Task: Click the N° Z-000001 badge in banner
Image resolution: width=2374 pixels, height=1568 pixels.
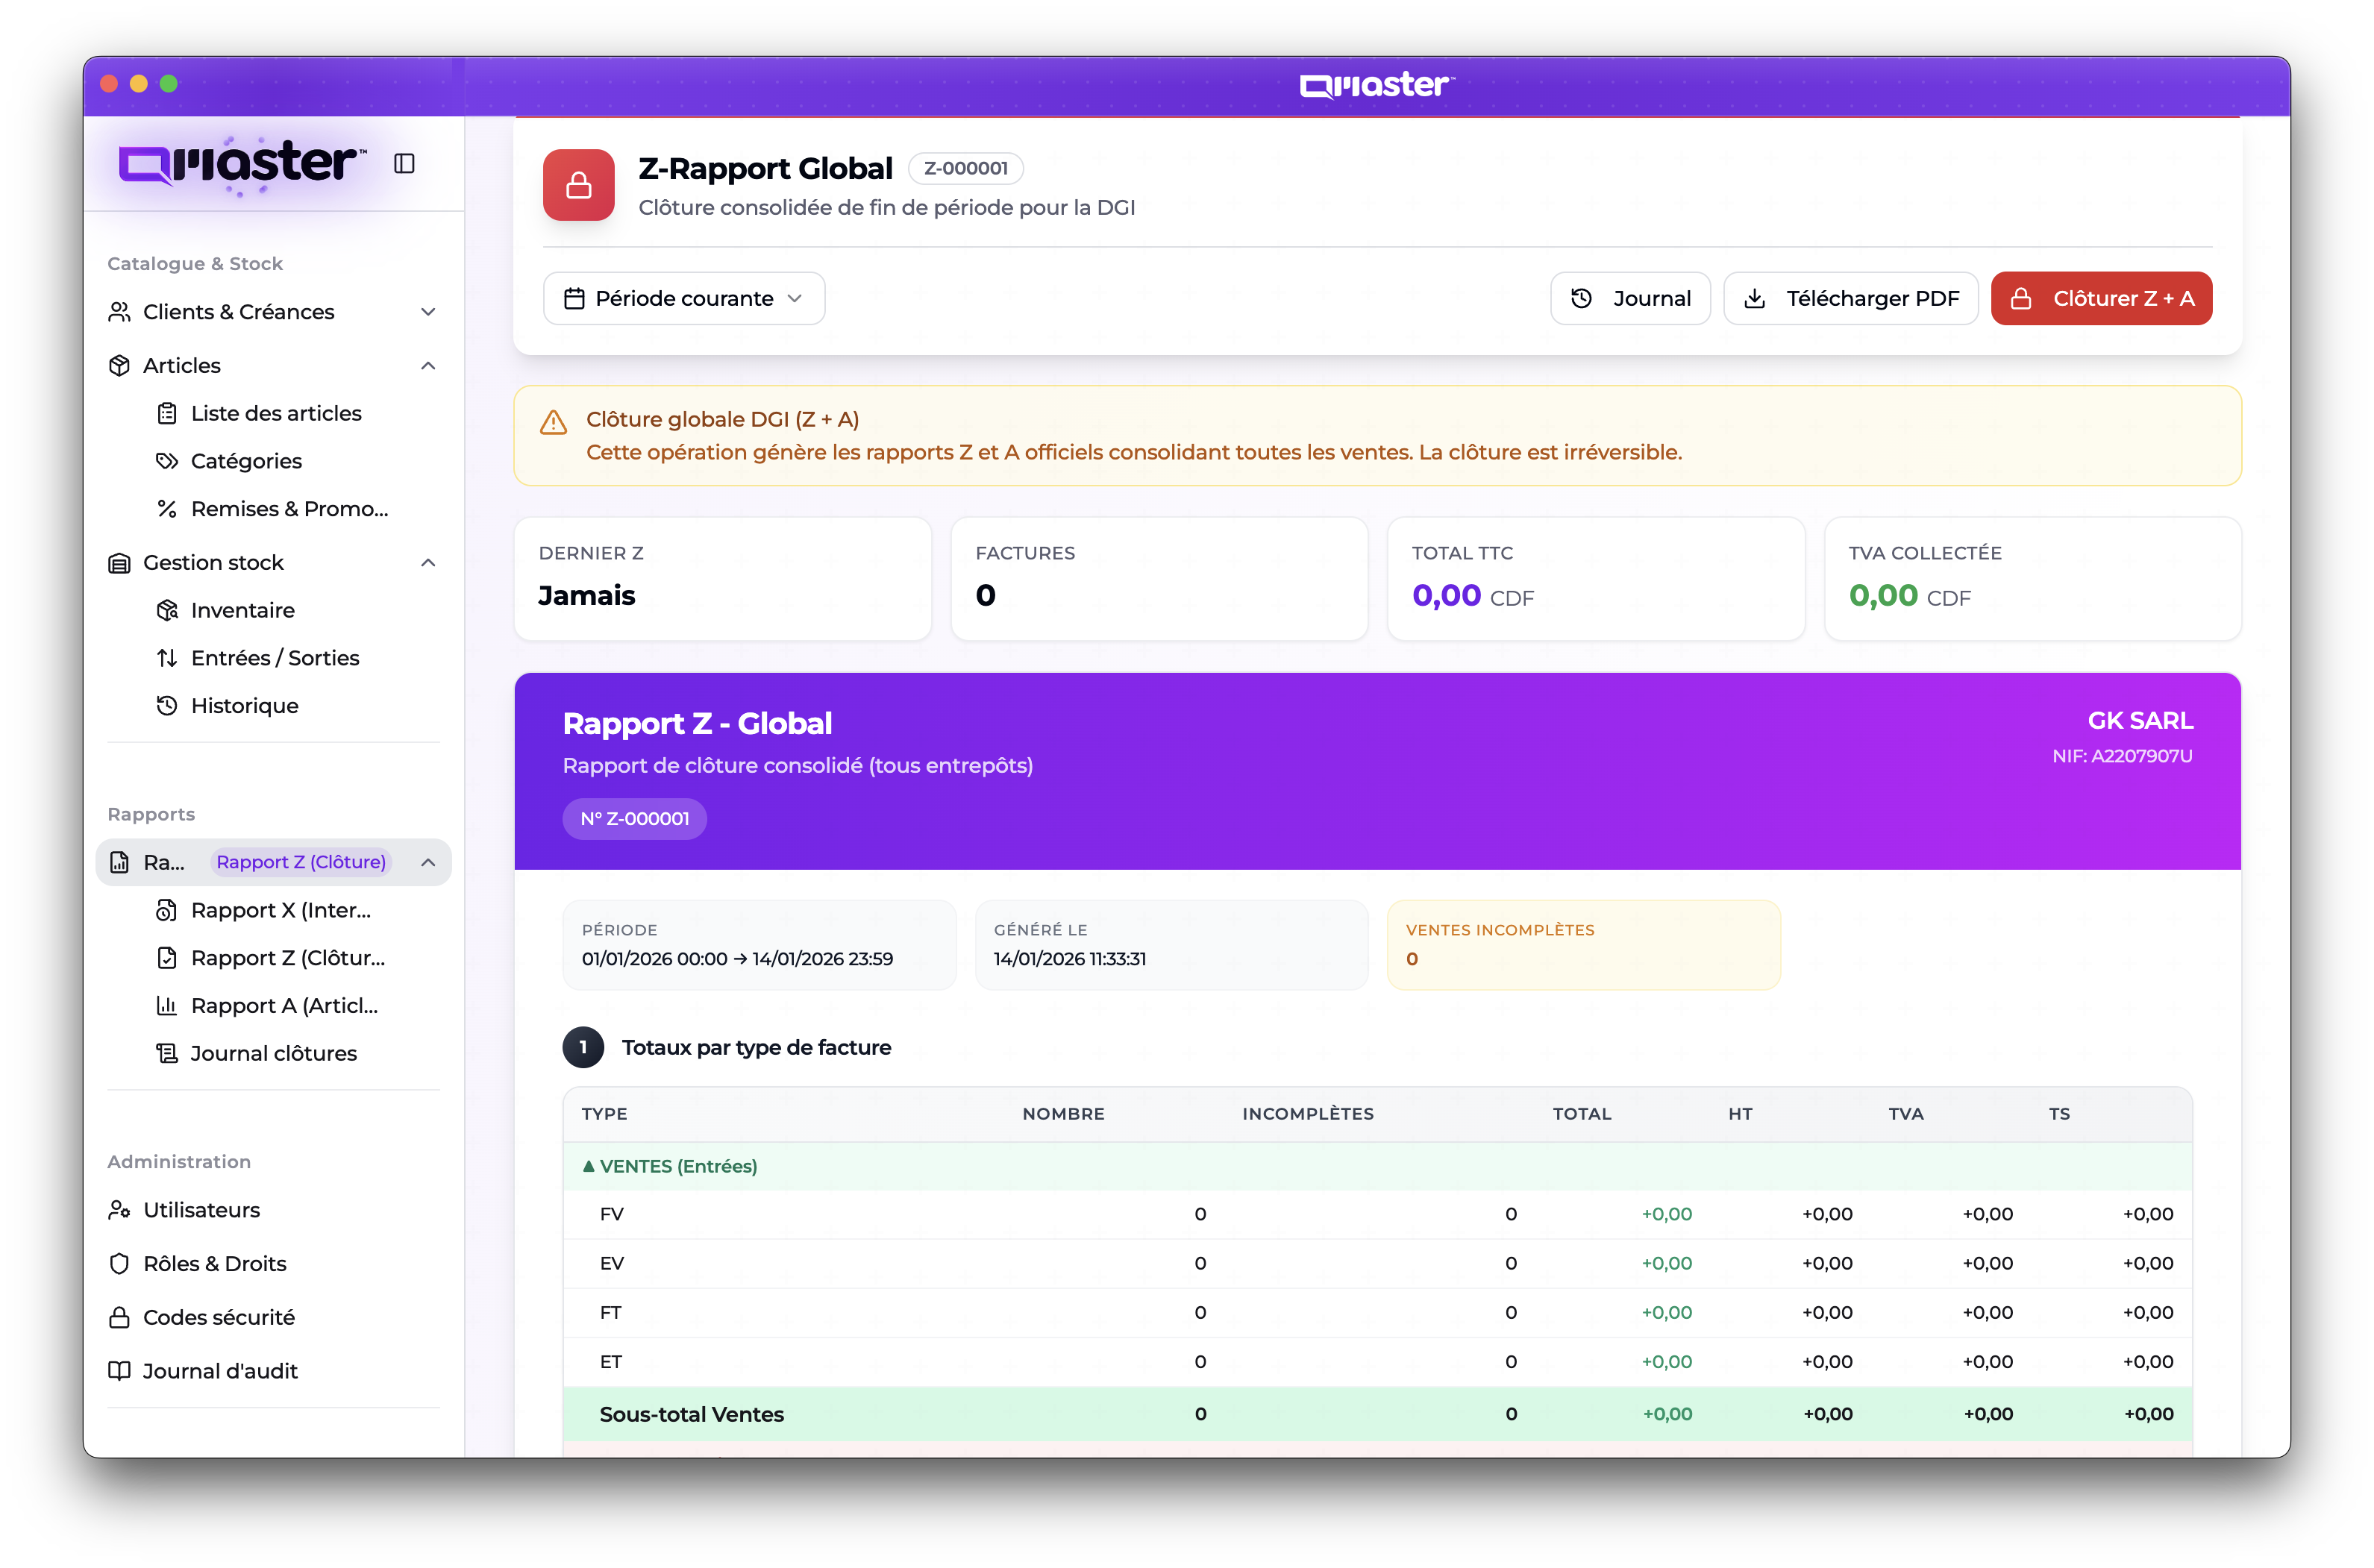Action: pyautogui.click(x=634, y=819)
